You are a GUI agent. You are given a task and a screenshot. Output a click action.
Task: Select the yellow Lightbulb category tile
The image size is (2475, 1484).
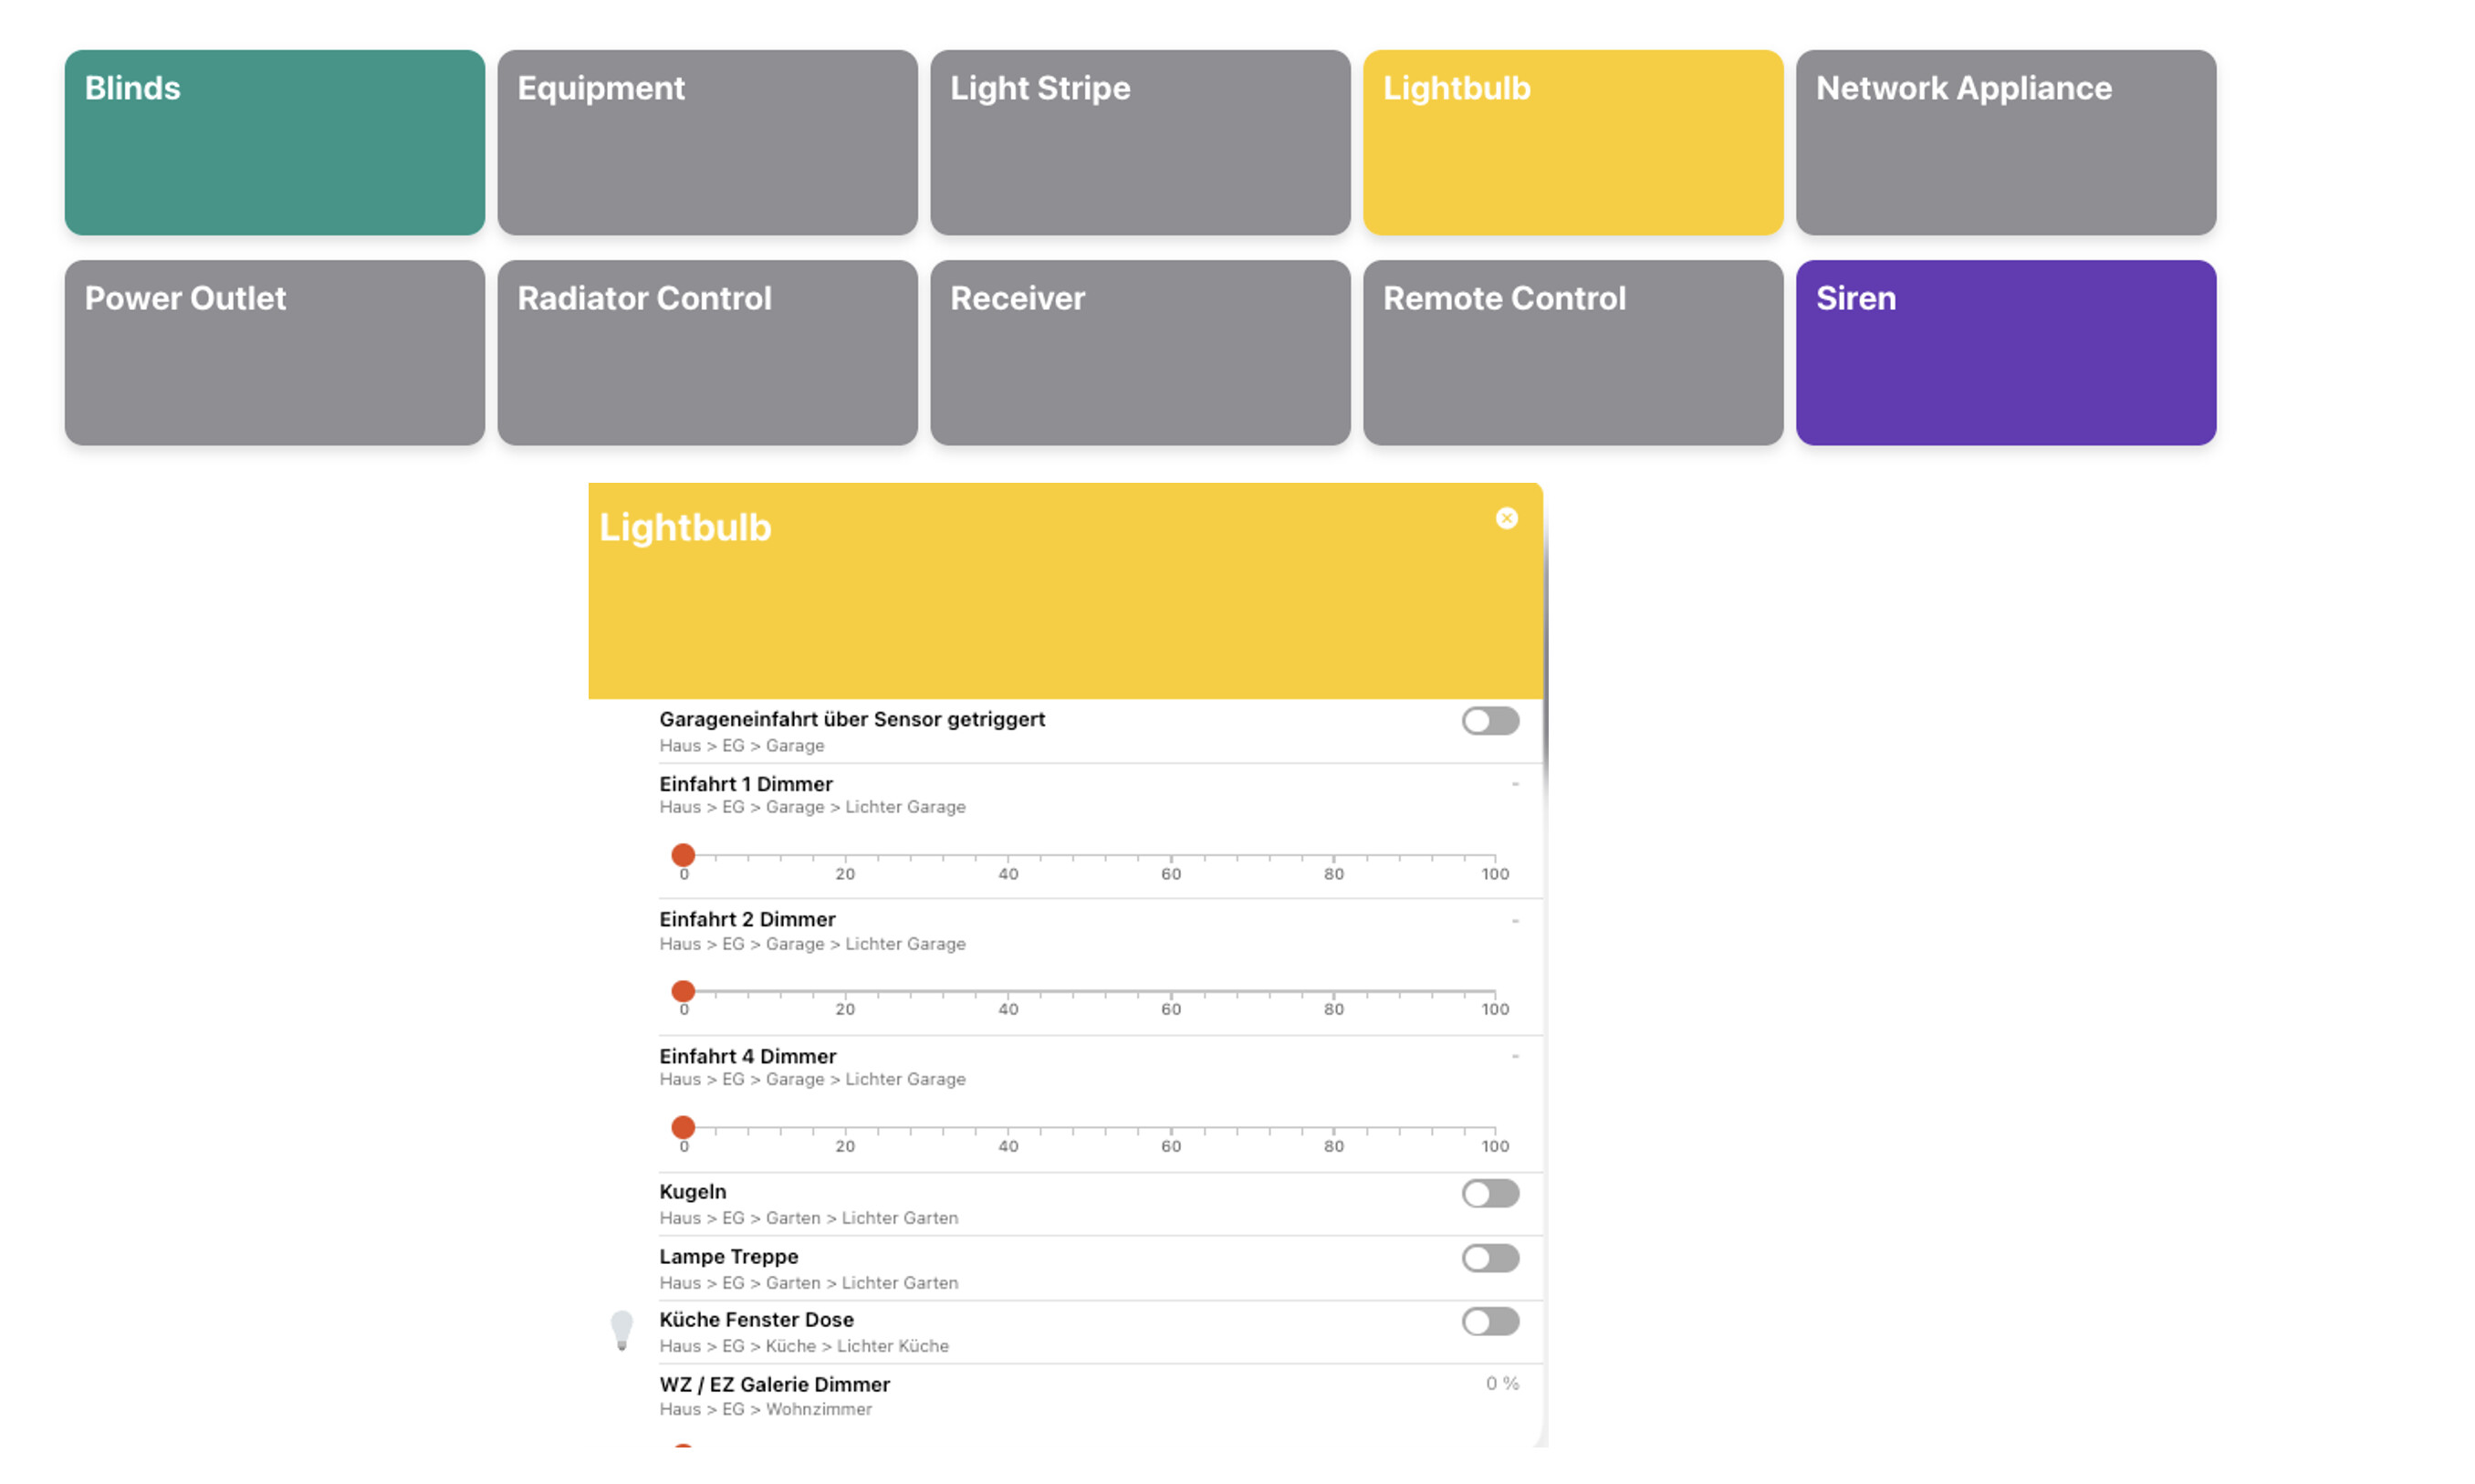pos(1572,142)
